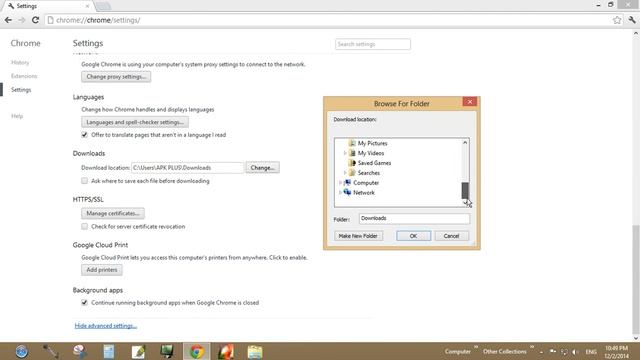This screenshot has height=360, width=640.
Task: Open the Chrome wrench menu
Action: pyautogui.click(x=632, y=20)
